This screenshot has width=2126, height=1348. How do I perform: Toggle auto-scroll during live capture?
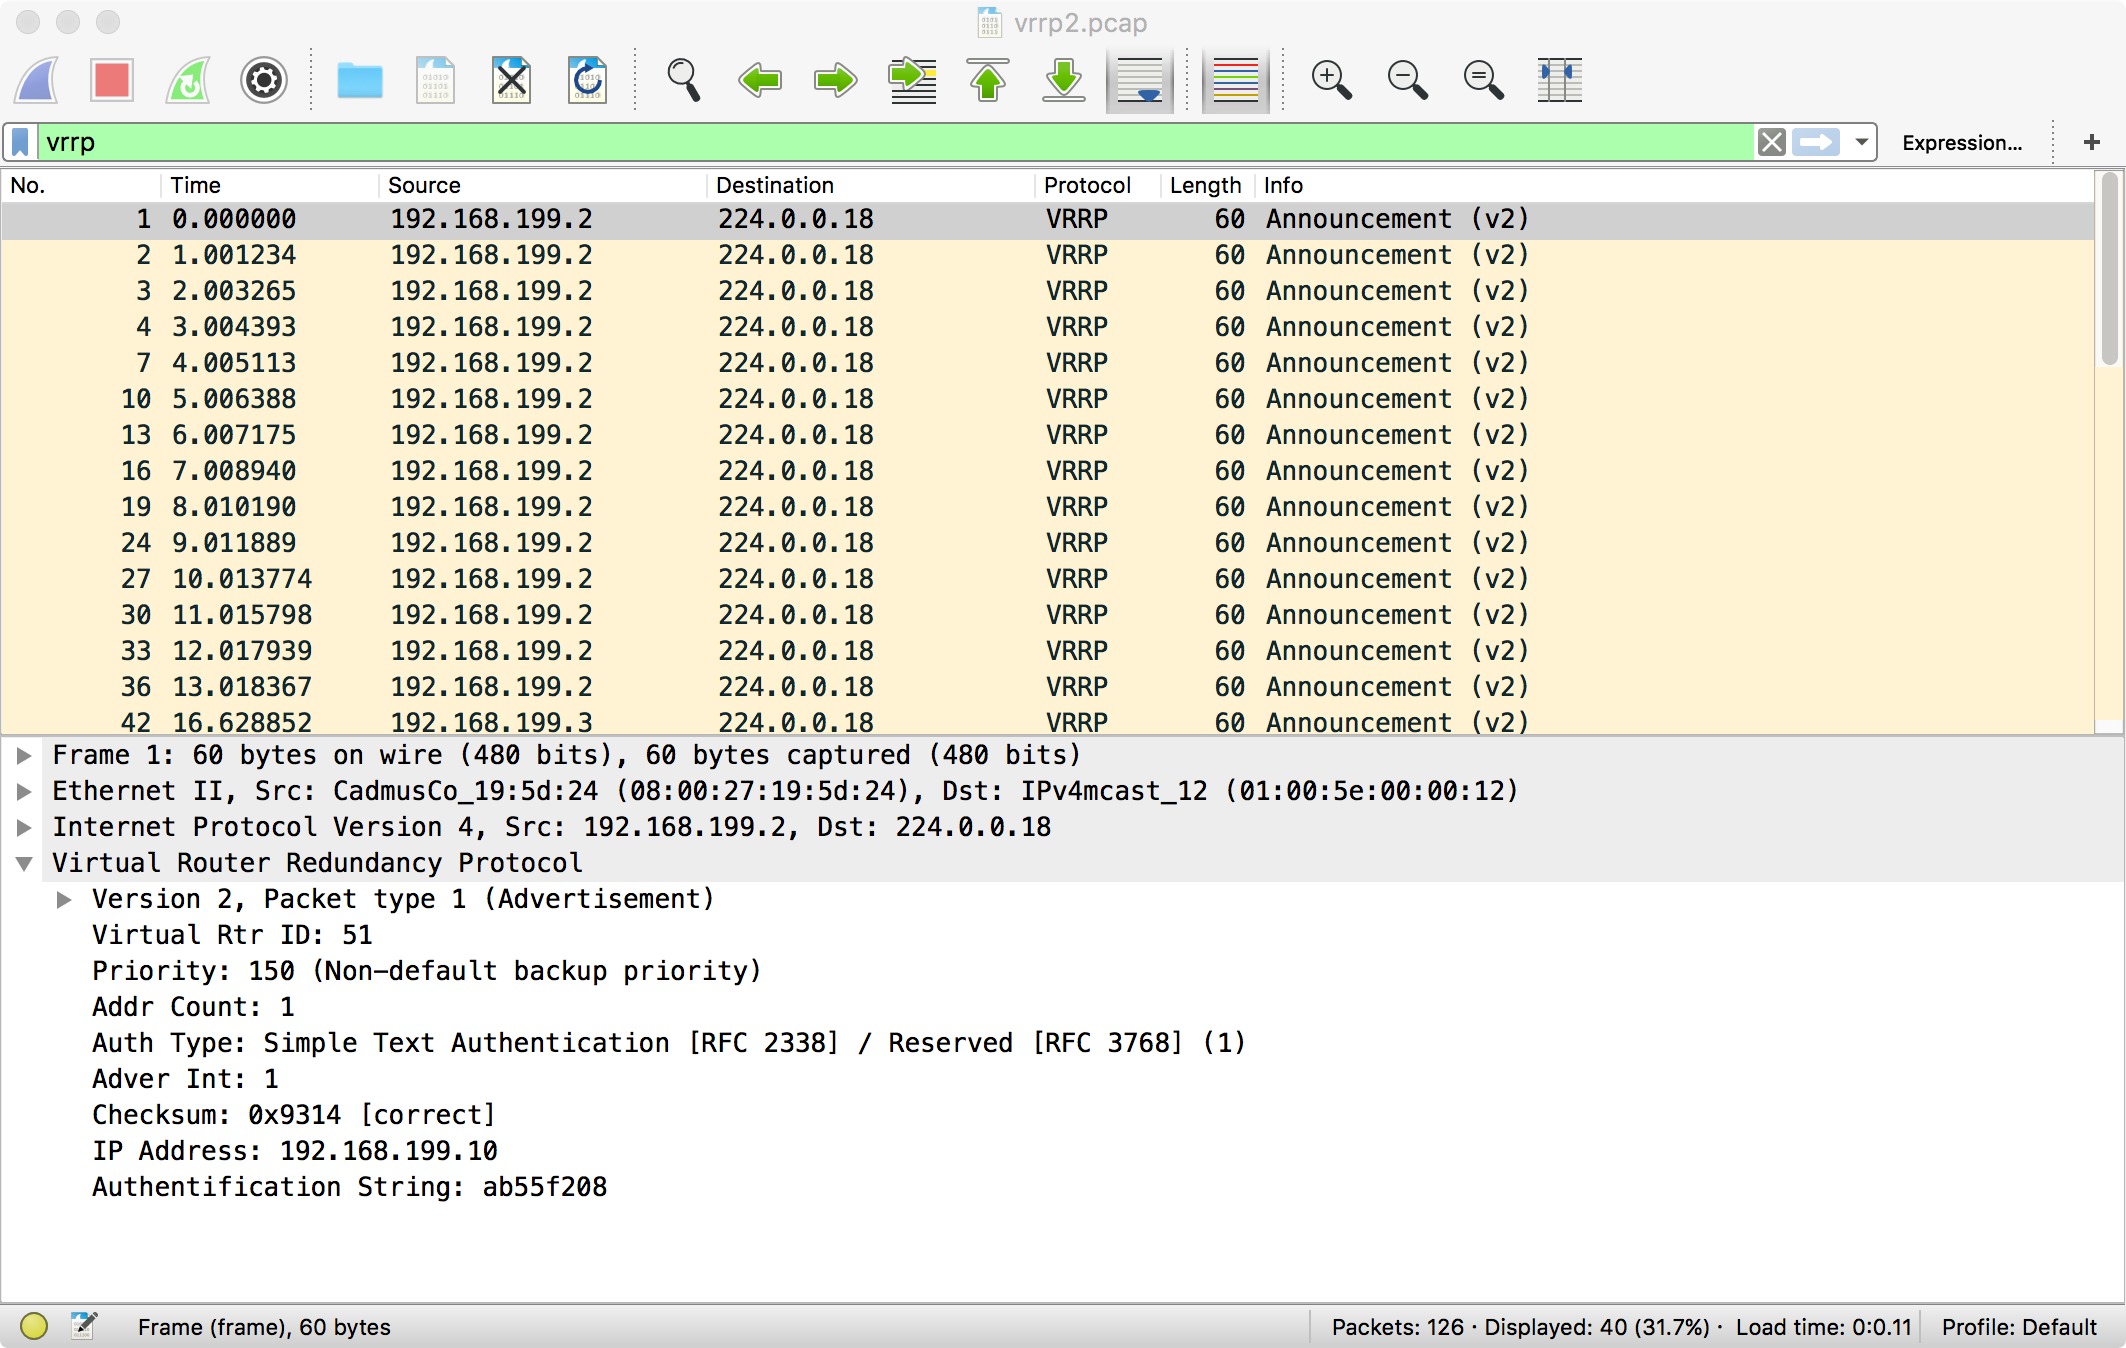[x=1140, y=80]
